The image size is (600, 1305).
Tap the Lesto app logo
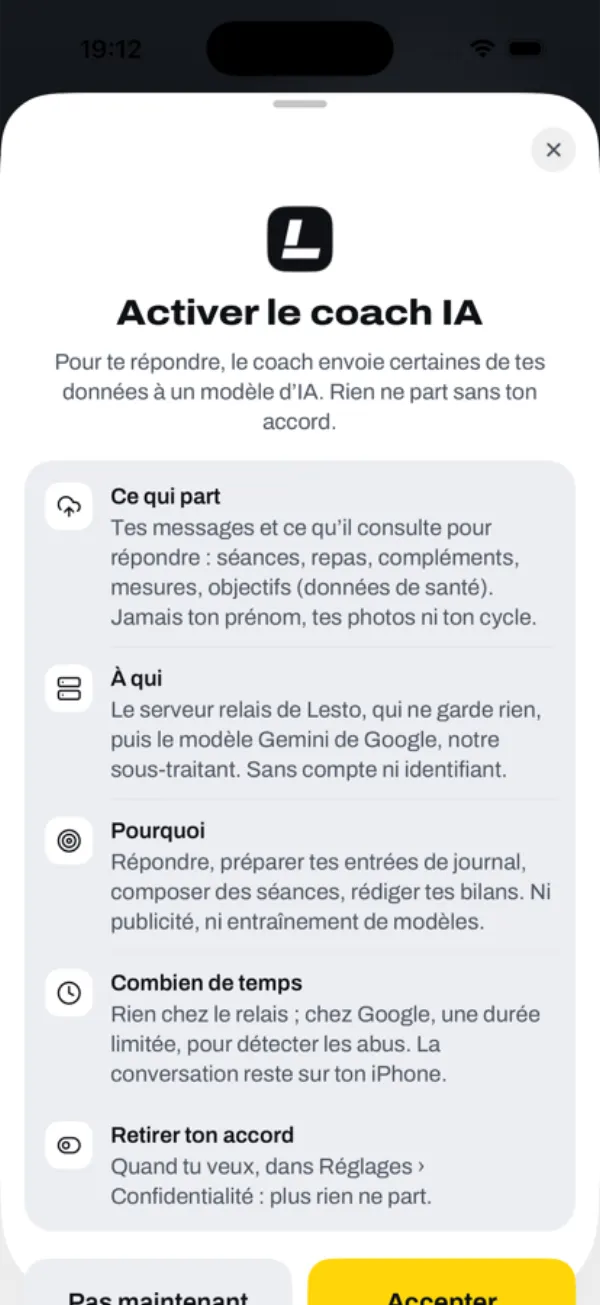[300, 239]
